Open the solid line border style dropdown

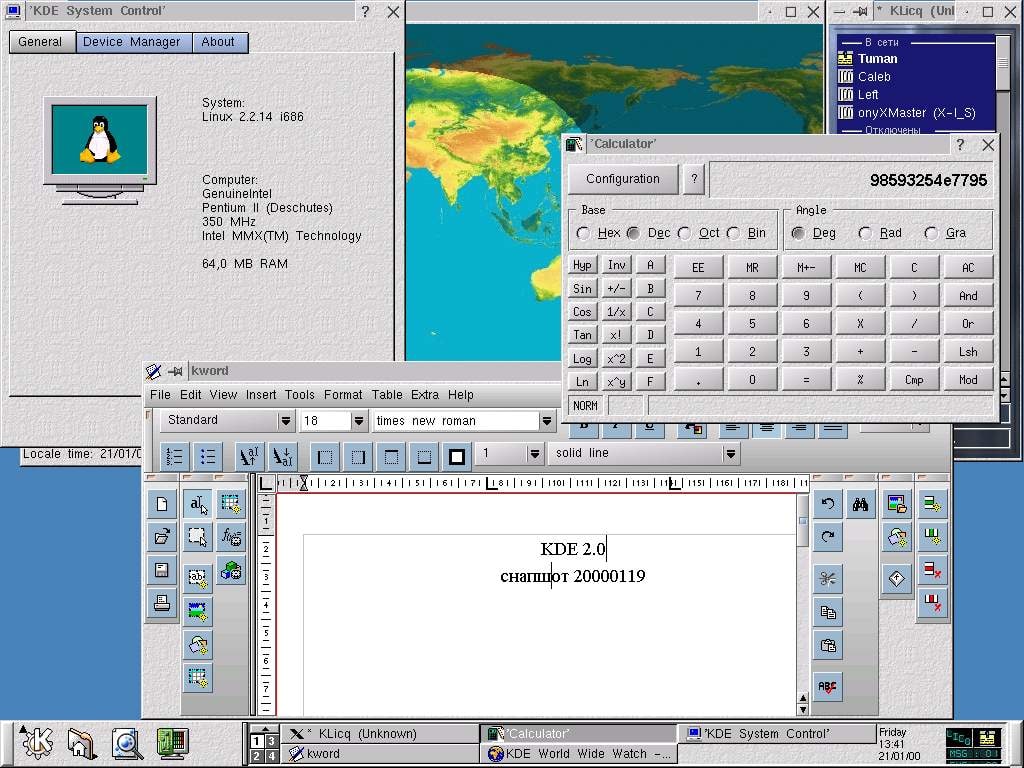tap(731, 453)
